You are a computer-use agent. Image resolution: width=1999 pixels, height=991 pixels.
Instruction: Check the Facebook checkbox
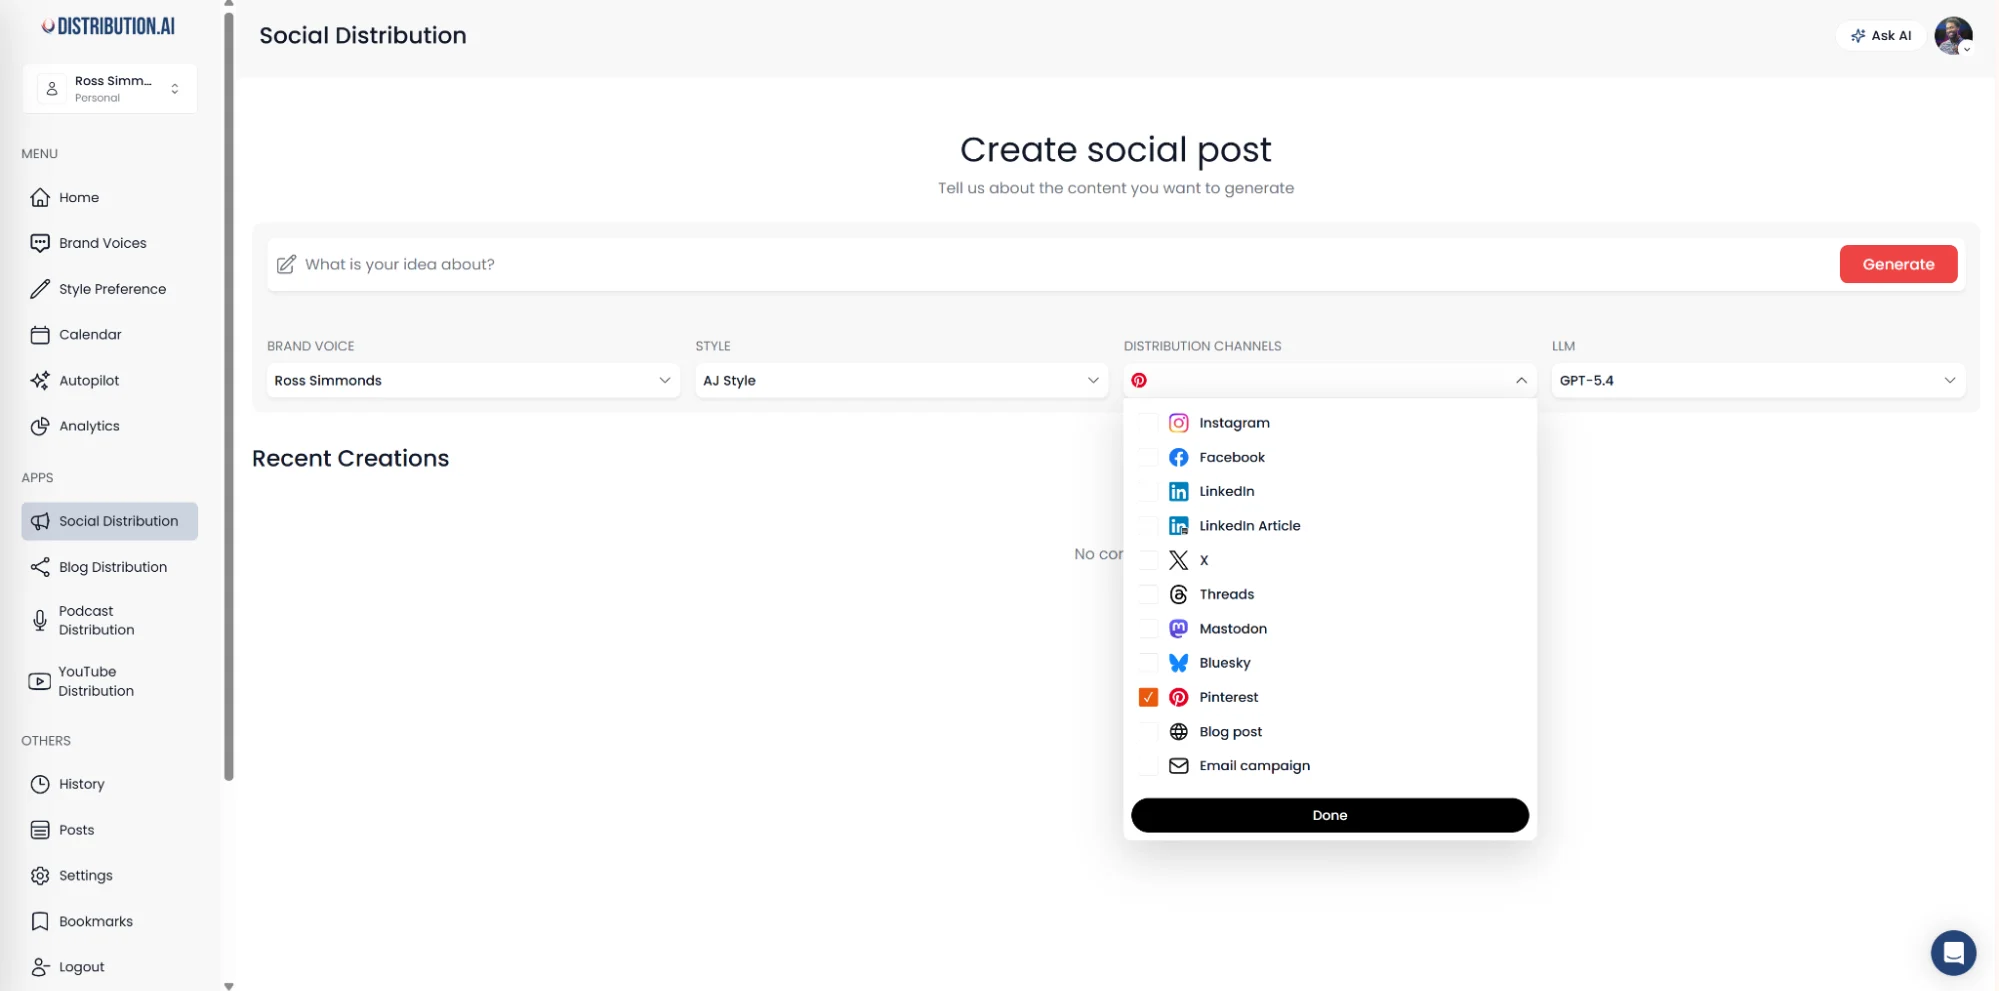click(x=1147, y=457)
